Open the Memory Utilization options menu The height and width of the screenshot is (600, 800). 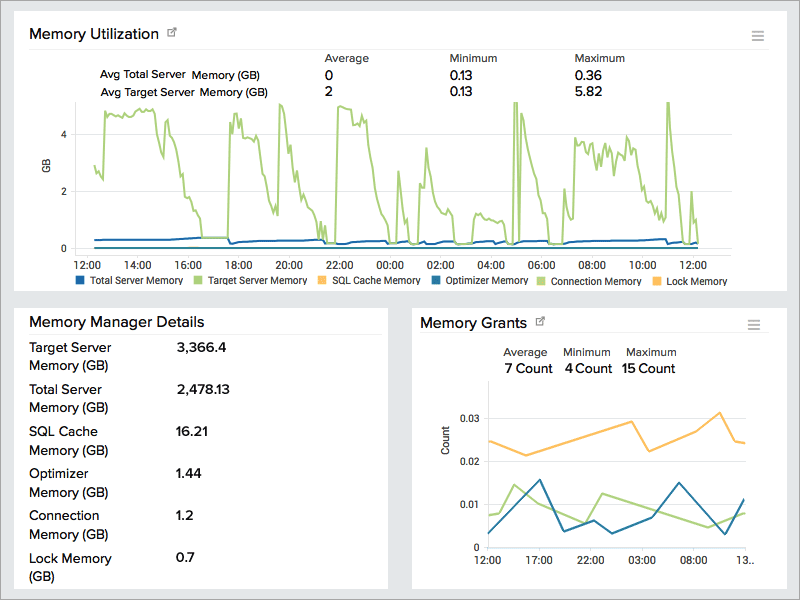pos(757,34)
